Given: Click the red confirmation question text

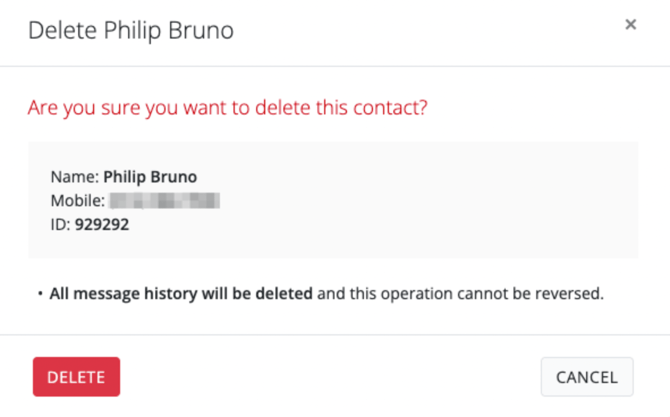Looking at the screenshot, I should click(x=228, y=106).
